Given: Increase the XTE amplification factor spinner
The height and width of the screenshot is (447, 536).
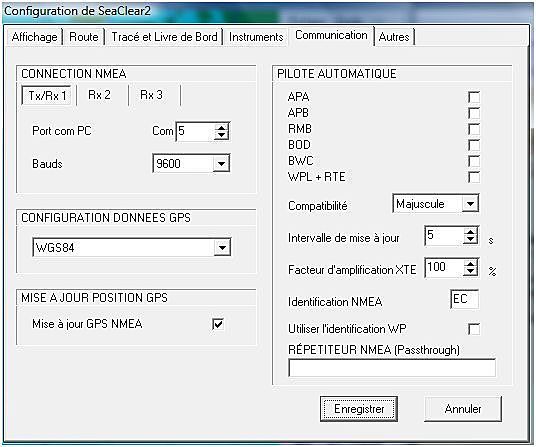Looking at the screenshot, I should click(x=470, y=264).
